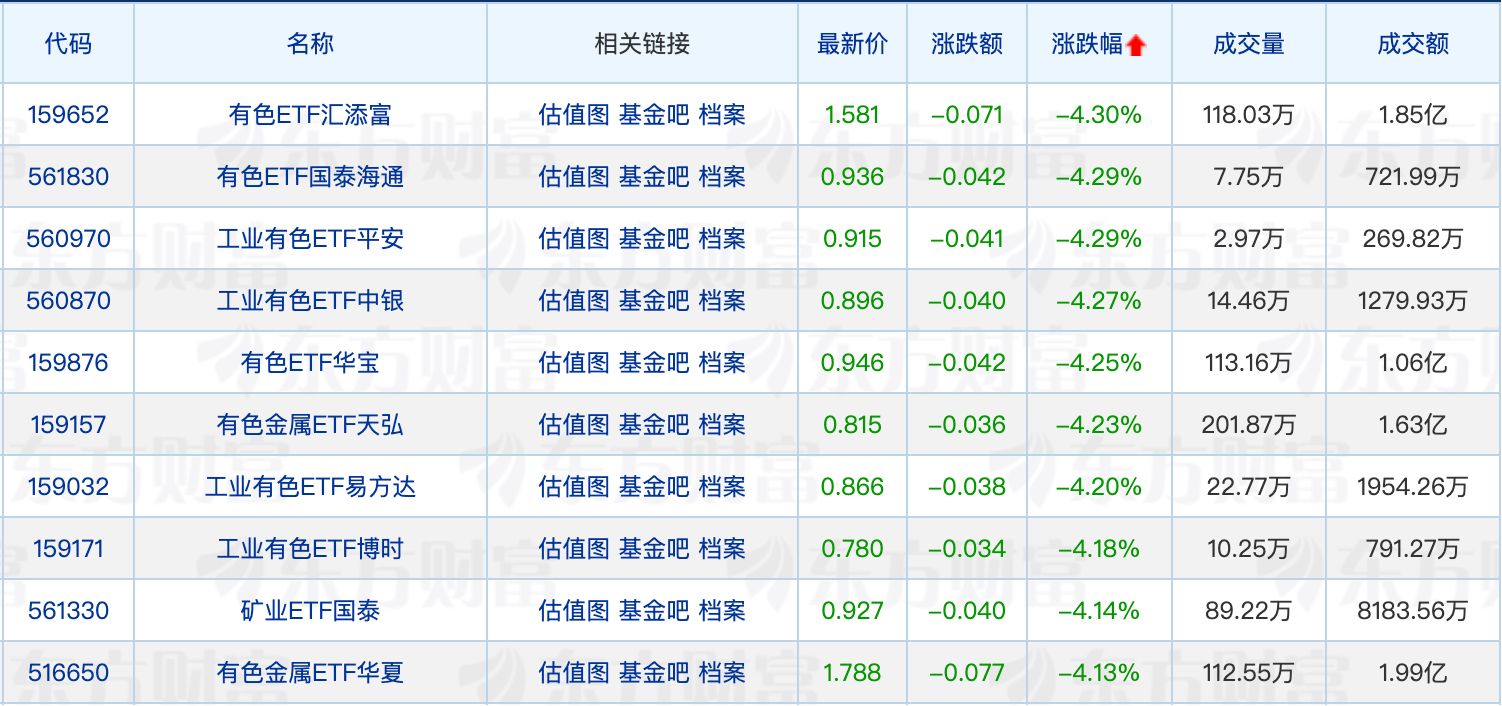This screenshot has height=706, width=1502.
Task: Click the 涨跌额 column header
Action: pos(966,44)
